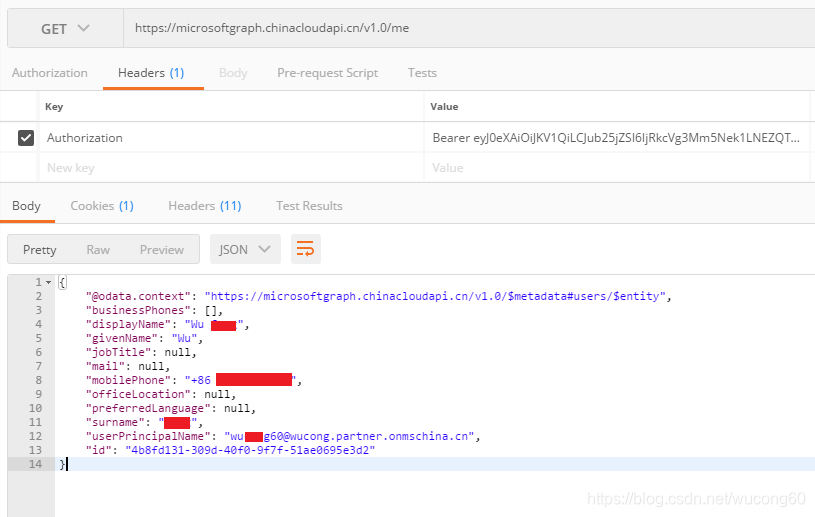The height and width of the screenshot is (517, 815).
Task: Select the Pretty view button
Action: click(x=40, y=250)
